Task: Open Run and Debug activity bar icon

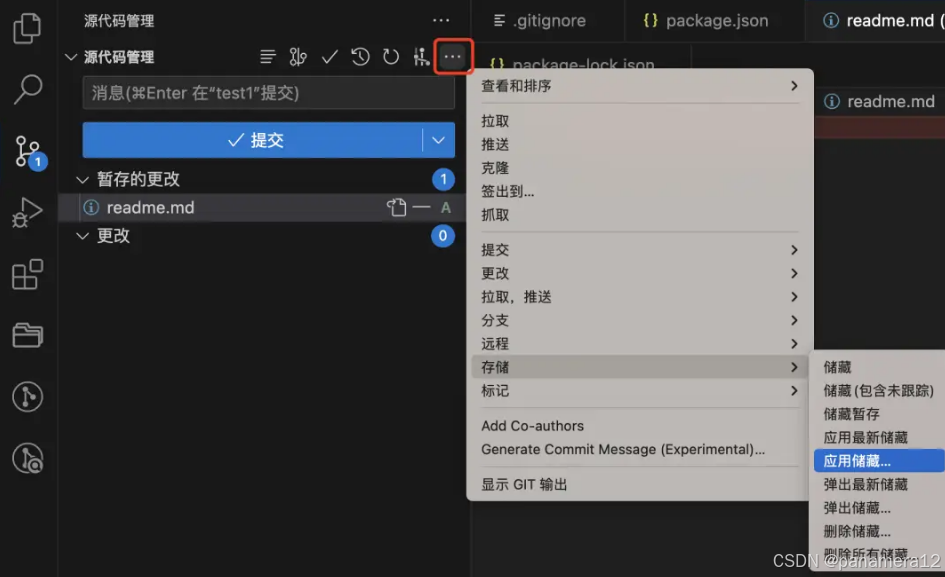Action: [27, 213]
